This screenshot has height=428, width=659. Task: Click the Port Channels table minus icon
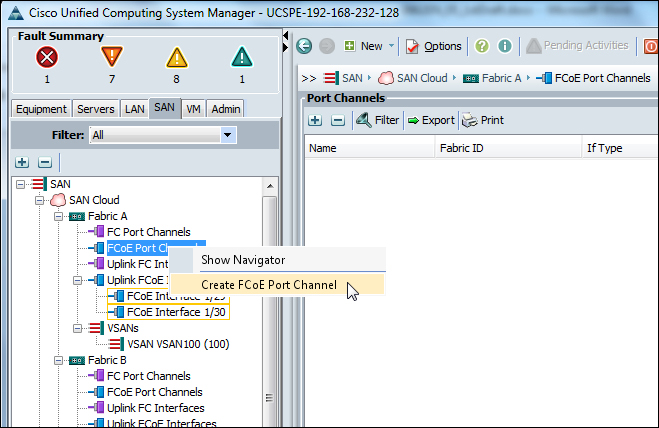point(338,121)
